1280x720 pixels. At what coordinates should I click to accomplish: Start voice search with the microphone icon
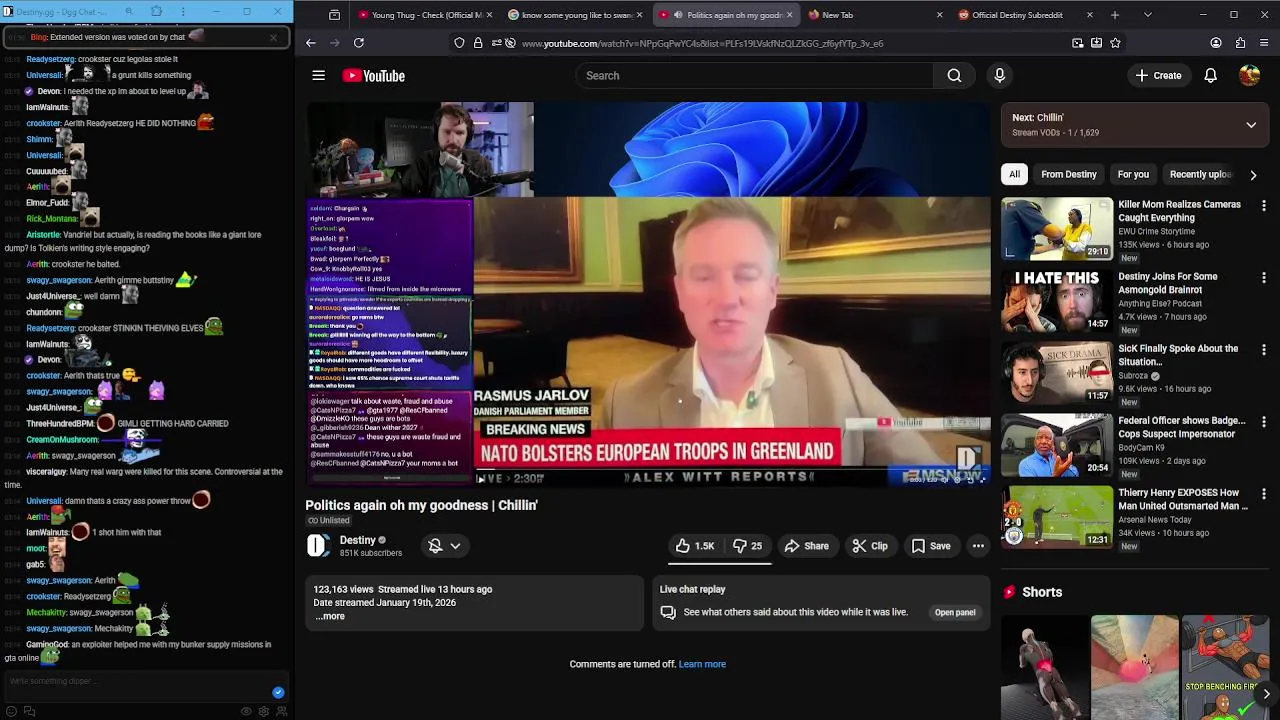click(999, 75)
